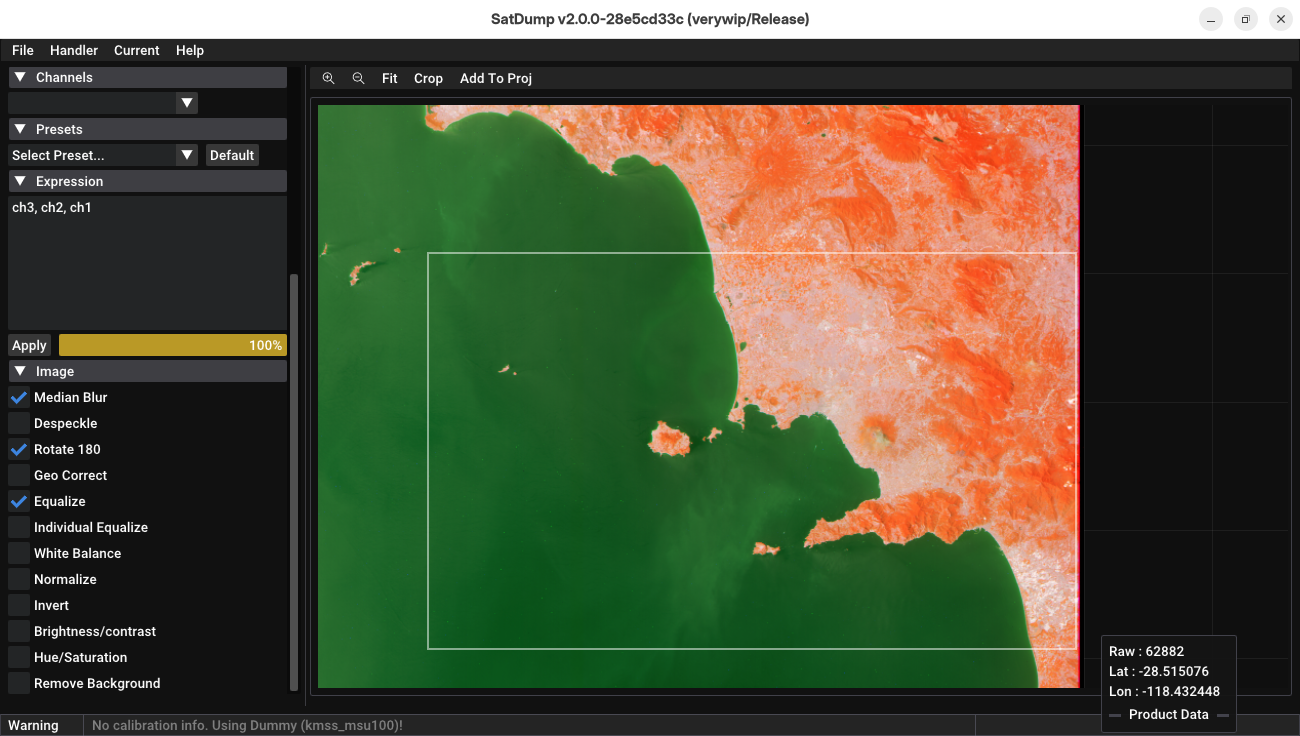
Task: Disable the Median Blur checkbox
Action: pyautogui.click(x=19, y=397)
